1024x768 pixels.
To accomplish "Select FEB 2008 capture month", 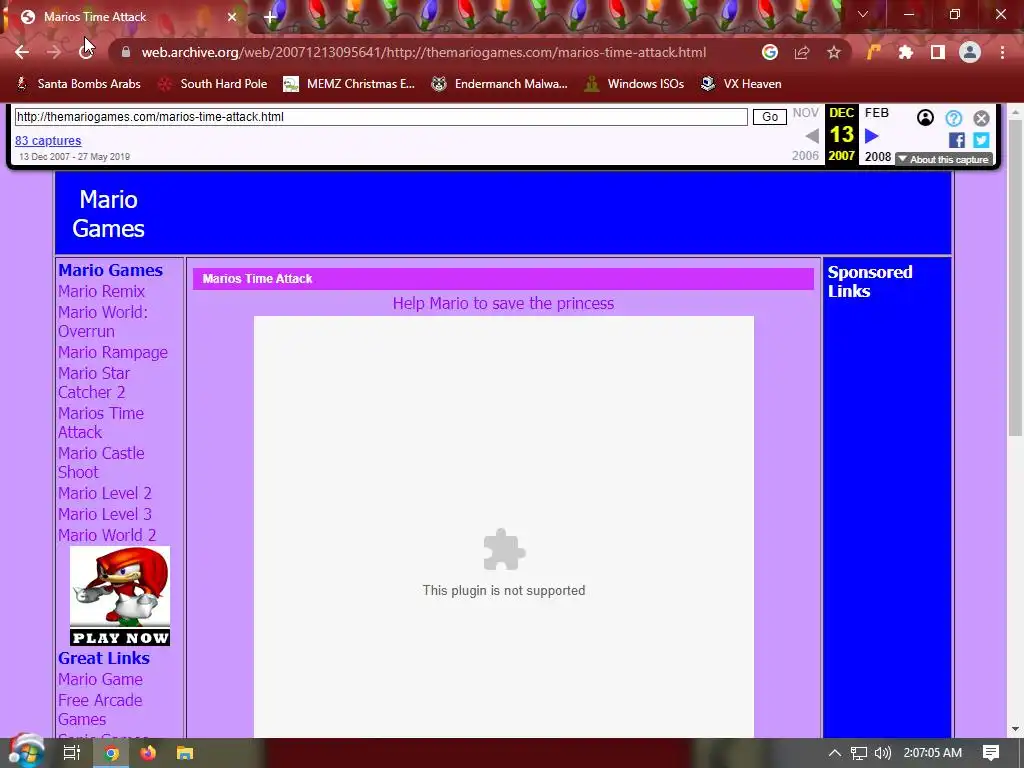I will pos(877,113).
